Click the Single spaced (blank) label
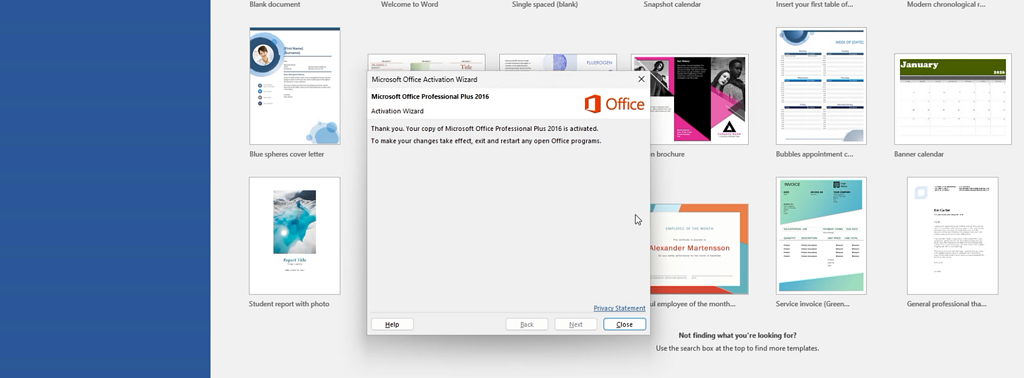Viewport: 1024px width, 378px height. [545, 4]
